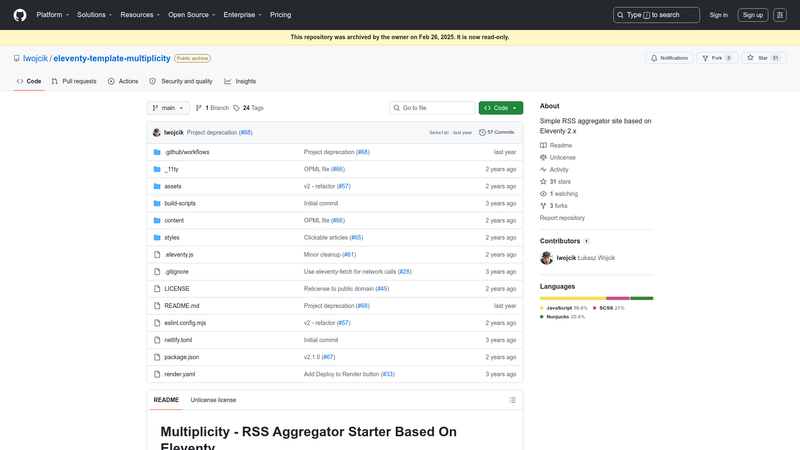Click the eslint.config.mjs file icon
The width and height of the screenshot is (800, 450).
click(157, 323)
